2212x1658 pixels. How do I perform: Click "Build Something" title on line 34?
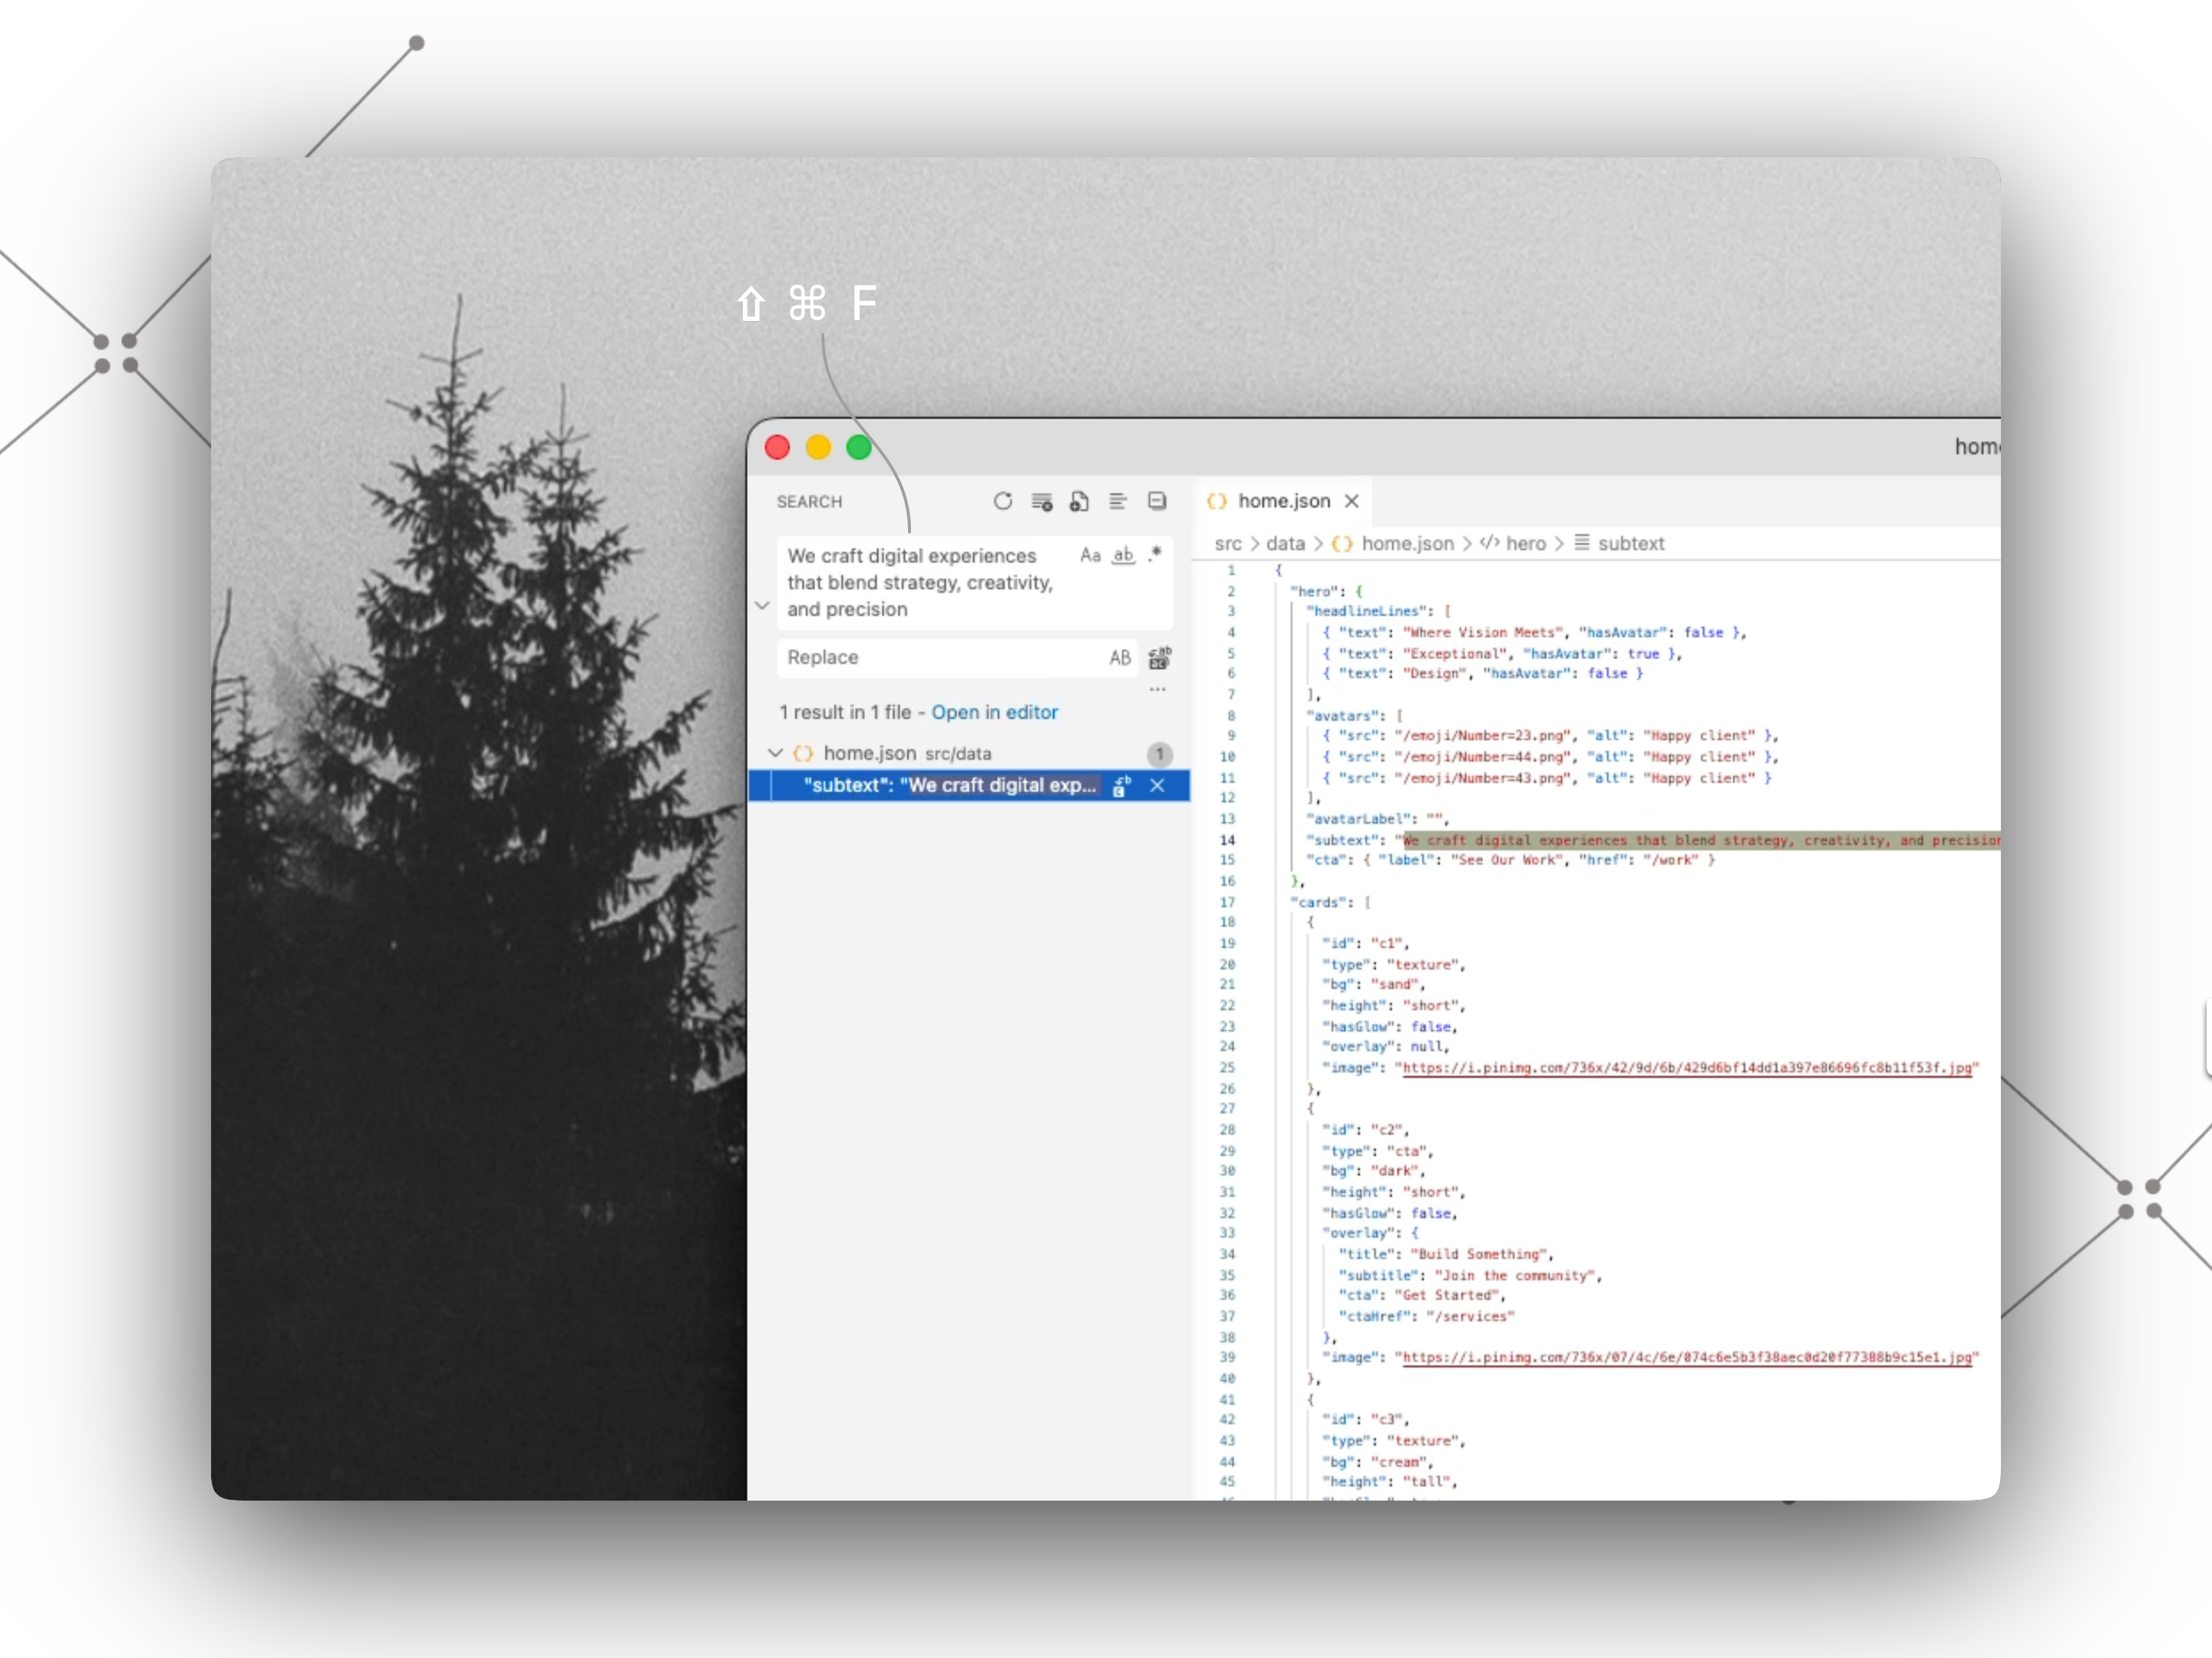[1482, 1254]
